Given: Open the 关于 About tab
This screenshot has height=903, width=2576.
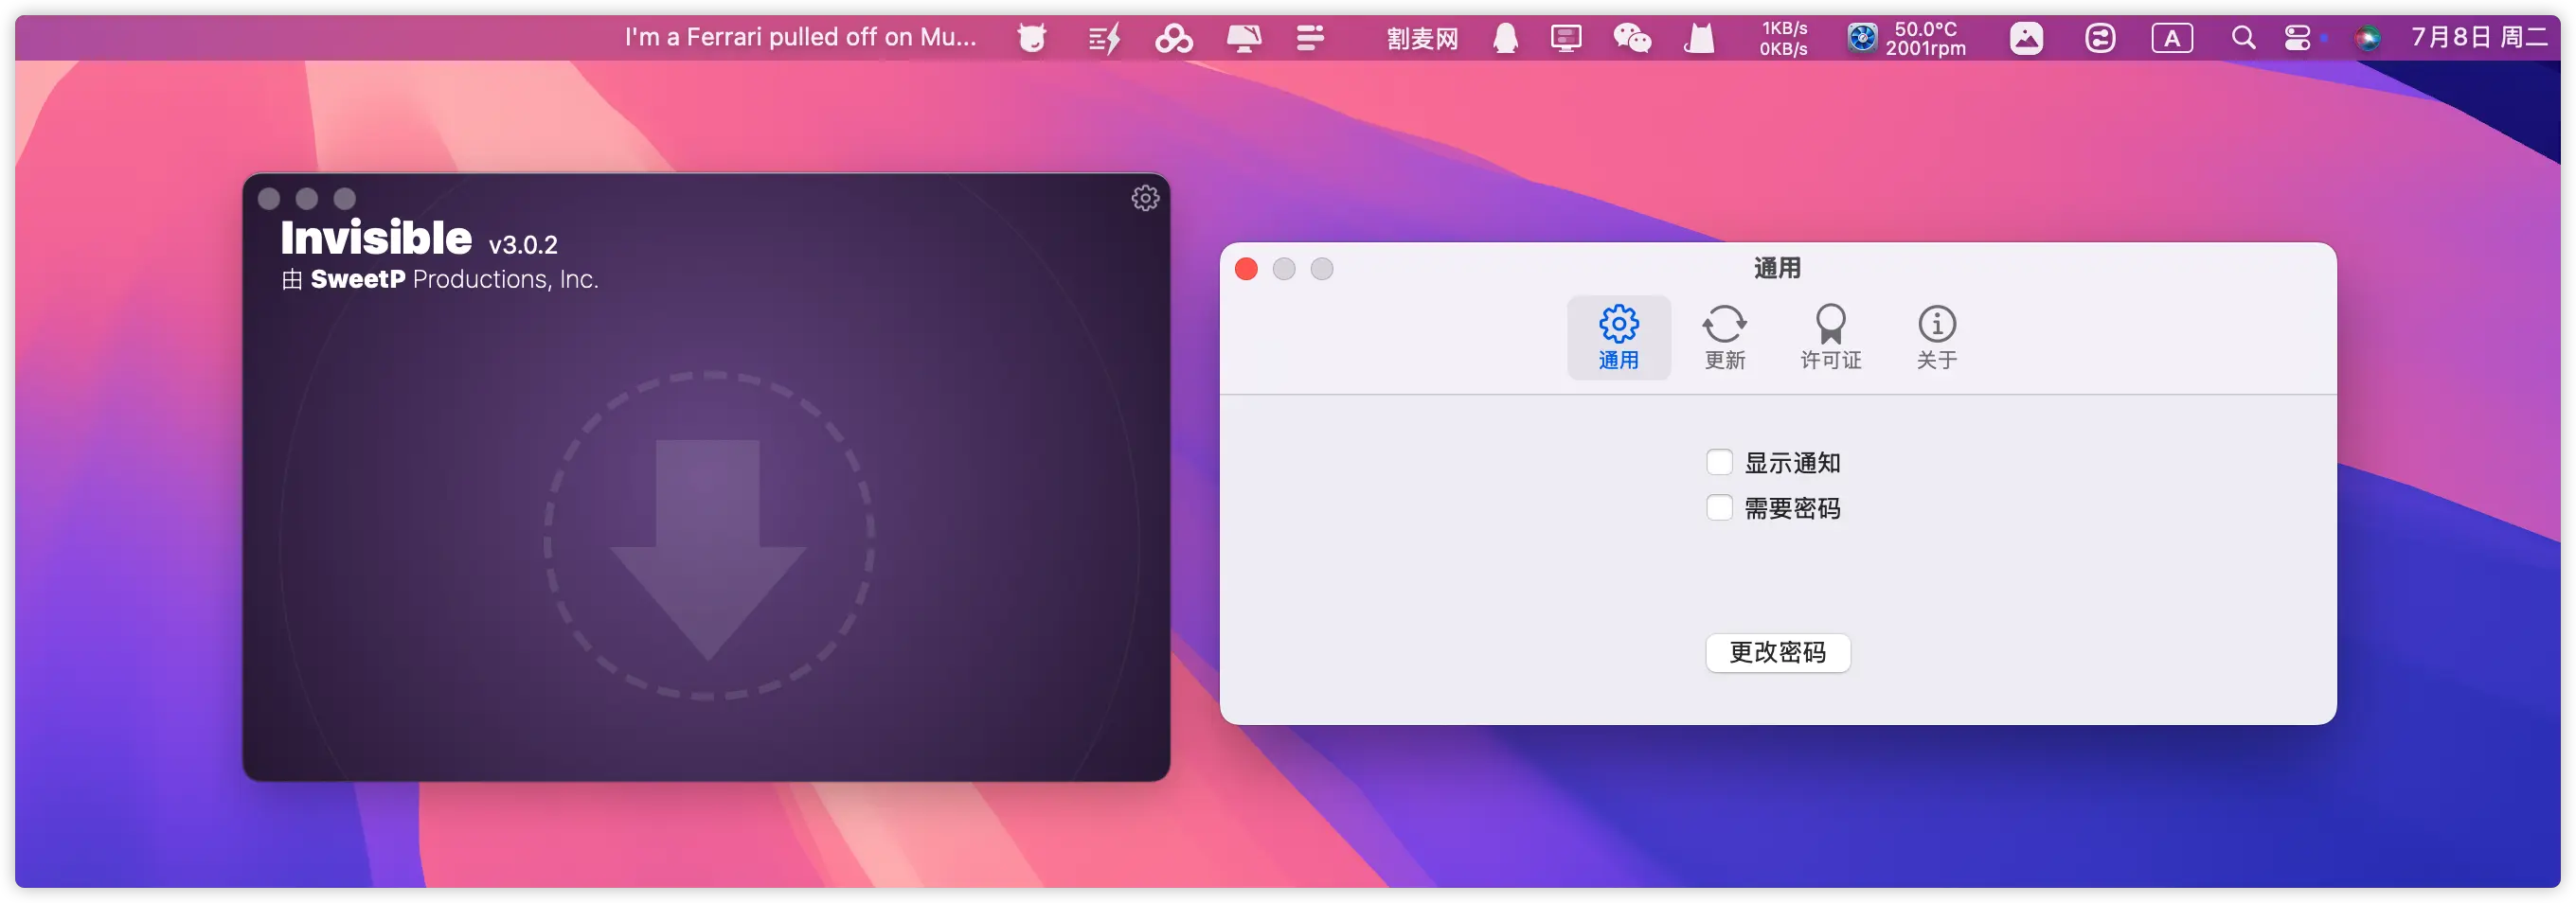Looking at the screenshot, I should [1936, 337].
